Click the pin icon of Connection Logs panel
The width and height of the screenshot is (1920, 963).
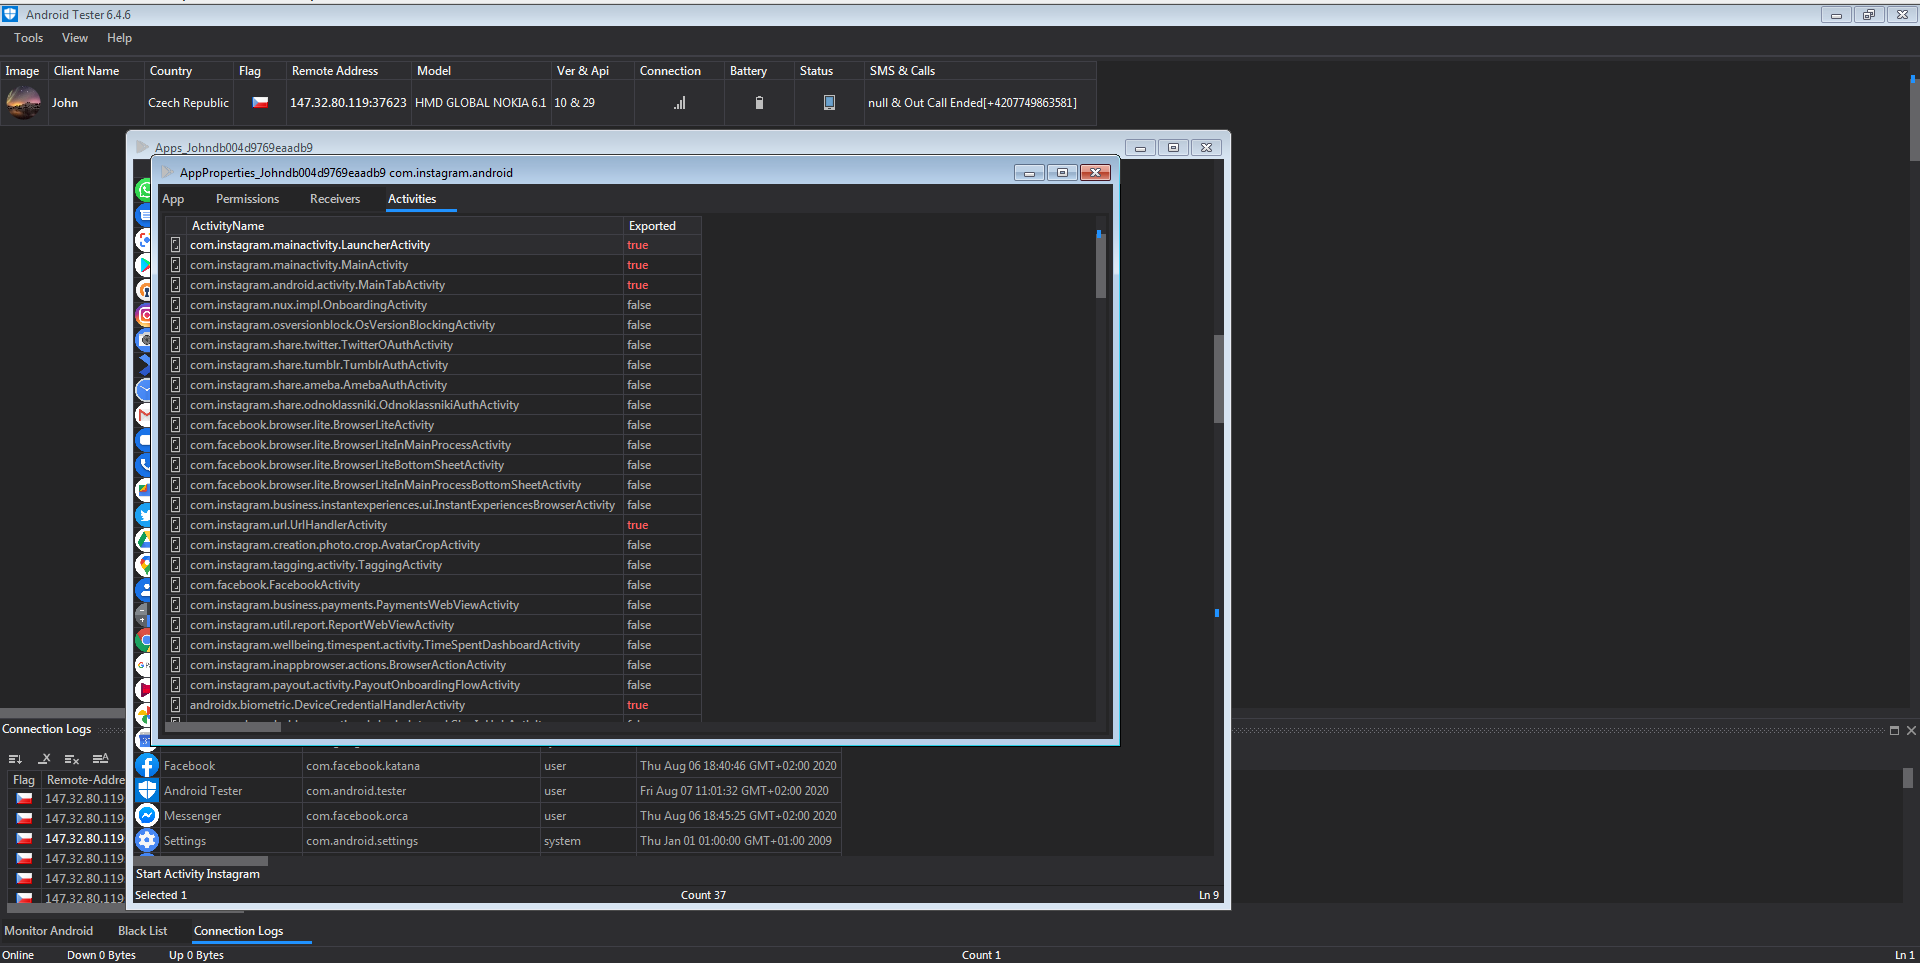click(1894, 730)
